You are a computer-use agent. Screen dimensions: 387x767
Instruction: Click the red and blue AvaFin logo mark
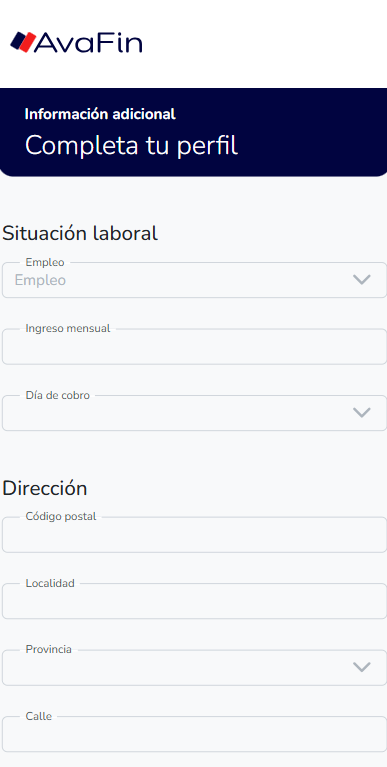pyautogui.click(x=23, y=42)
